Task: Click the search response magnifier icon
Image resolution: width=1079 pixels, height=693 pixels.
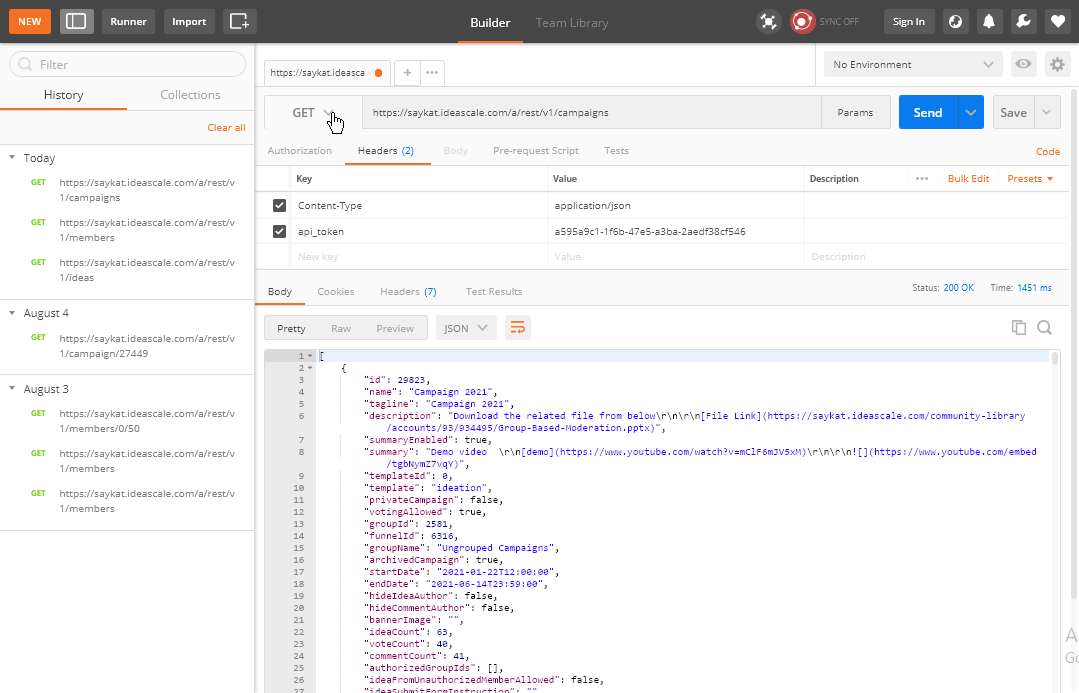Action: click(x=1044, y=327)
